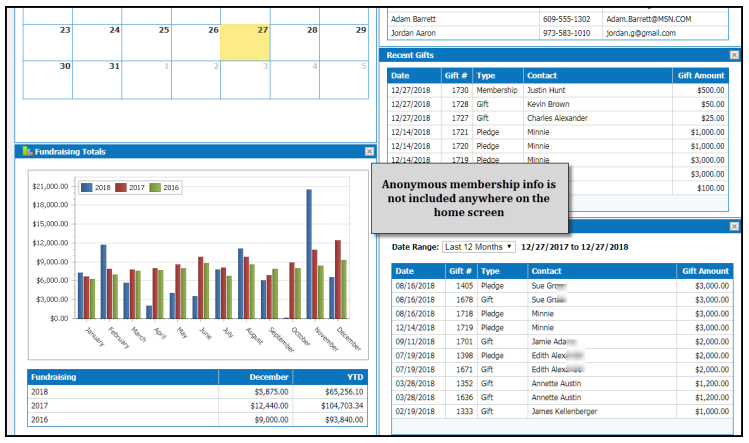The width and height of the screenshot is (749, 443).
Task: Close the panel with Date Range filter
Action: tap(734, 226)
